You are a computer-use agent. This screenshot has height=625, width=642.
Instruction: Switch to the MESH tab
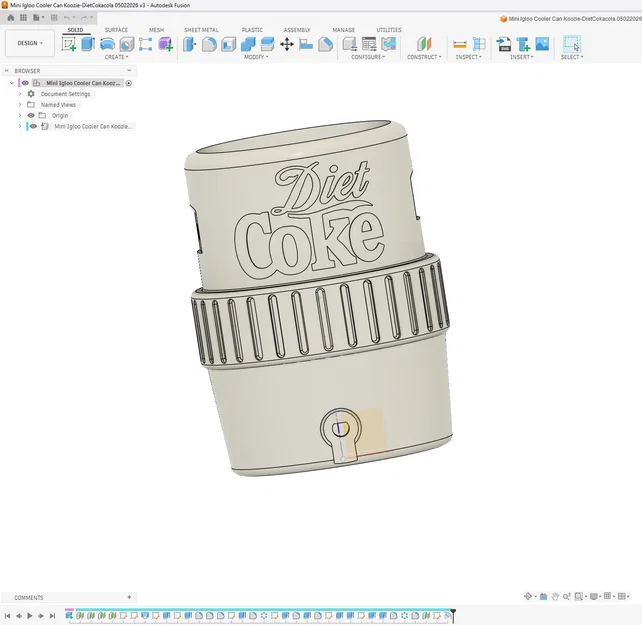(x=156, y=30)
